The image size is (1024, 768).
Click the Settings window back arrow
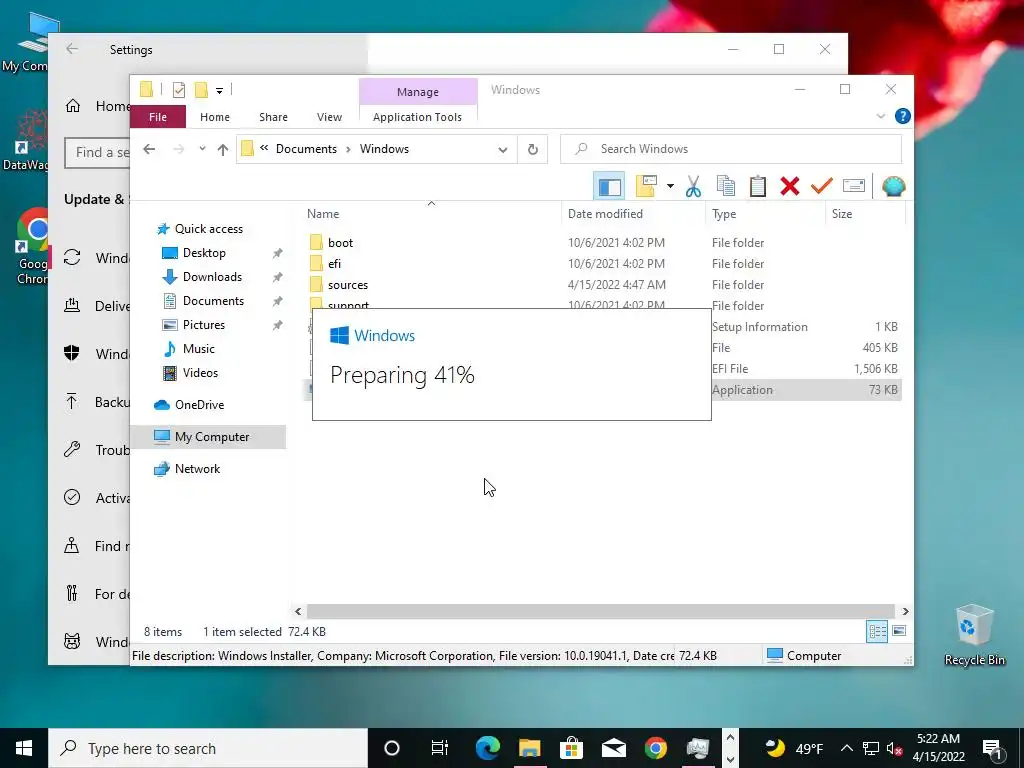click(72, 49)
